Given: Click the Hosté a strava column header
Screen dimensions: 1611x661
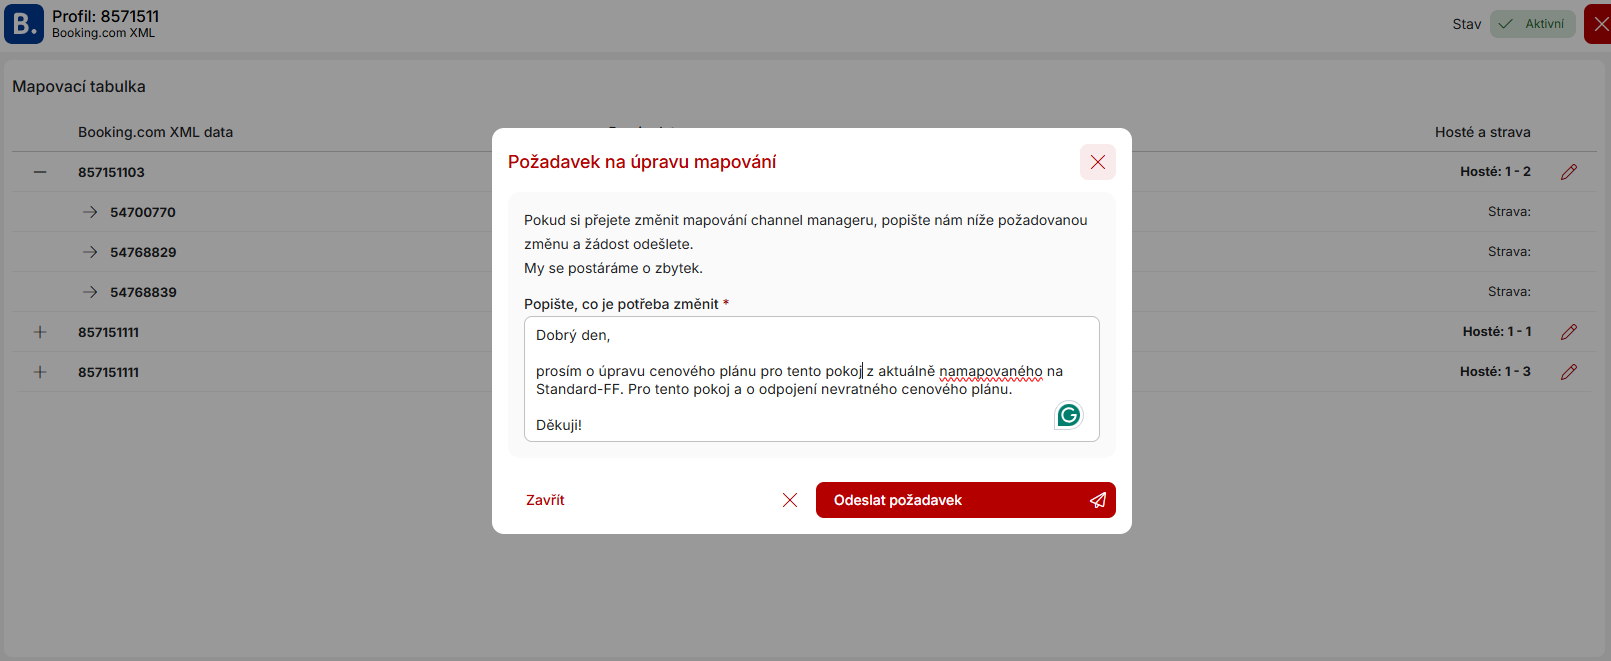Looking at the screenshot, I should (1482, 132).
